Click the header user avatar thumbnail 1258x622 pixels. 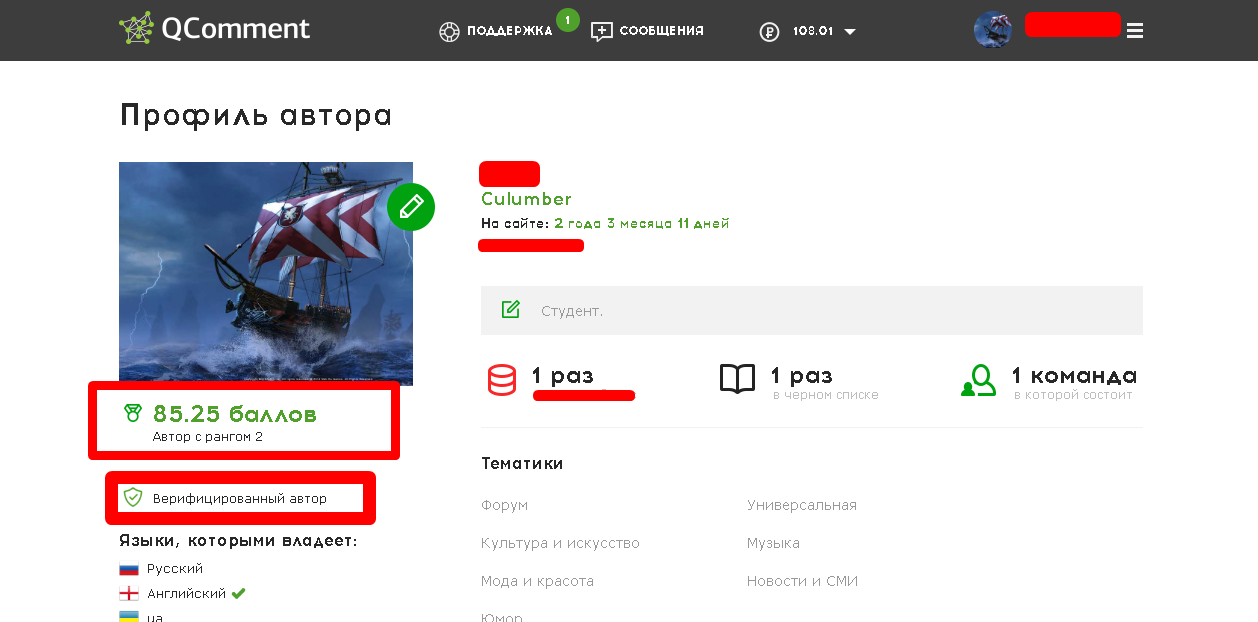tap(993, 30)
